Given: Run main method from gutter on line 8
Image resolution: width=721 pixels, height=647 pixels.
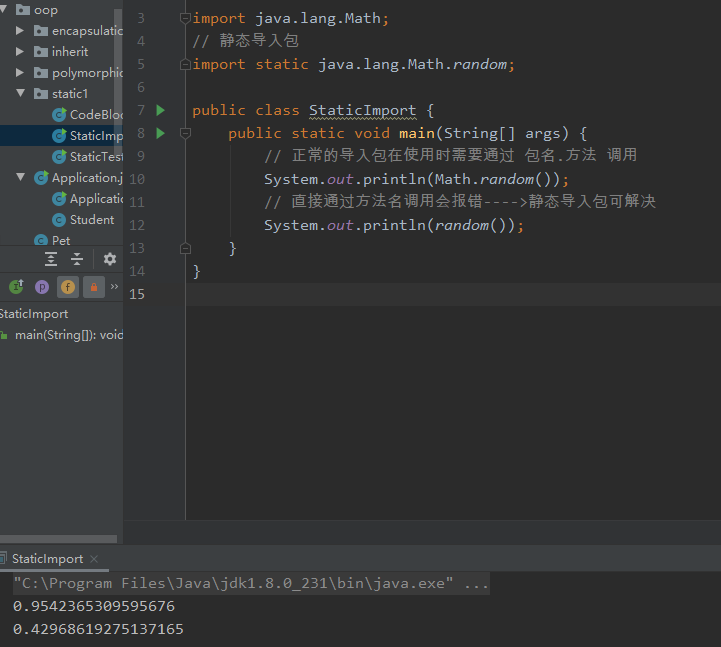Looking at the screenshot, I should [160, 133].
